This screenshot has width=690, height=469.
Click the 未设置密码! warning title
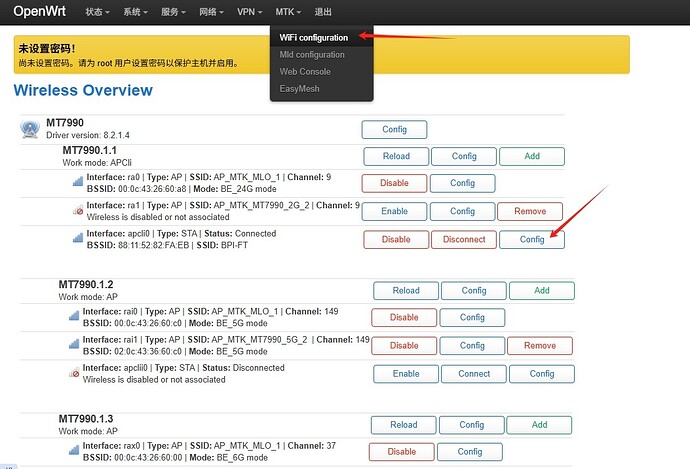point(47,49)
